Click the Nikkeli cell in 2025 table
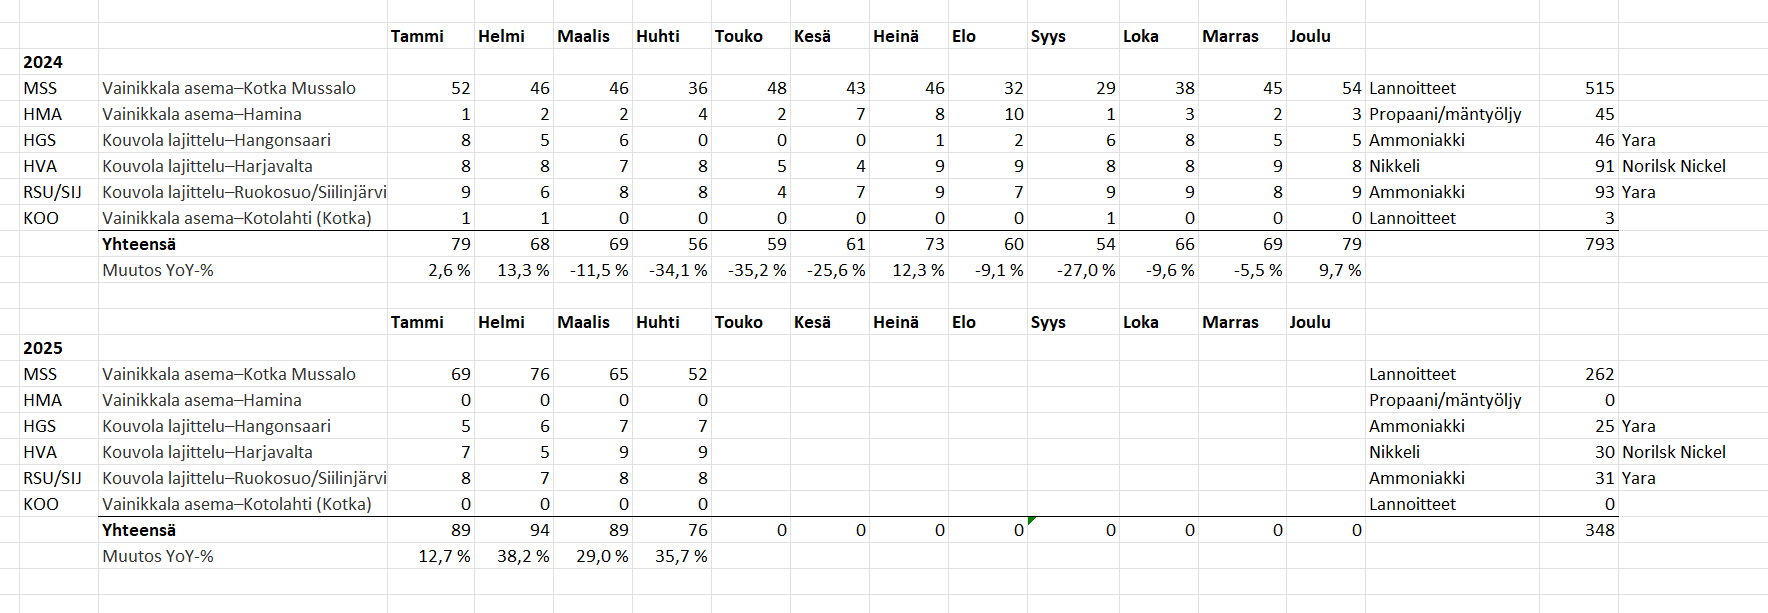This screenshot has height=613, width=1768. 1394,452
